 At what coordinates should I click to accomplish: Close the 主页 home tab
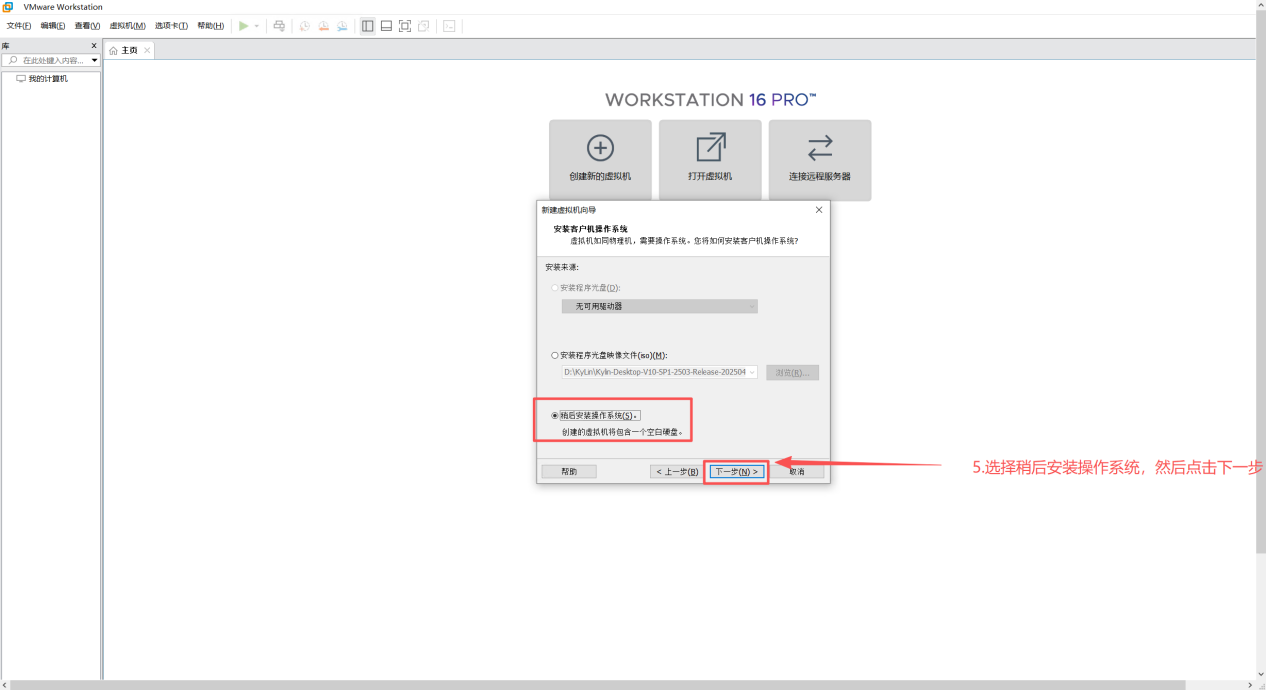point(147,50)
